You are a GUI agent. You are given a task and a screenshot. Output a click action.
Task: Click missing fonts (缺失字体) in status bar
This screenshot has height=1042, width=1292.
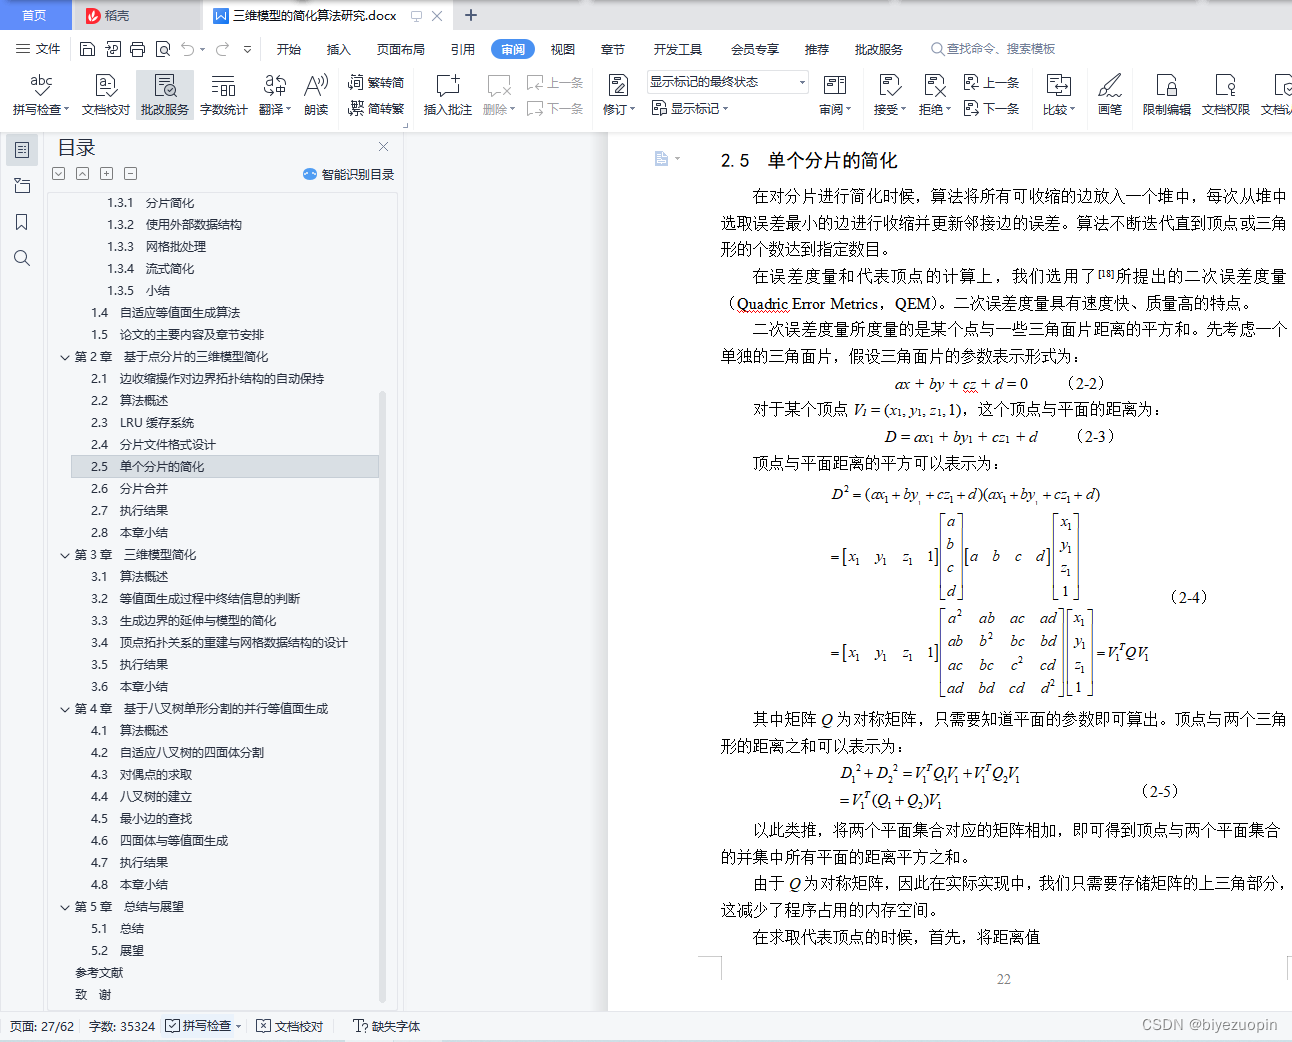(387, 1026)
